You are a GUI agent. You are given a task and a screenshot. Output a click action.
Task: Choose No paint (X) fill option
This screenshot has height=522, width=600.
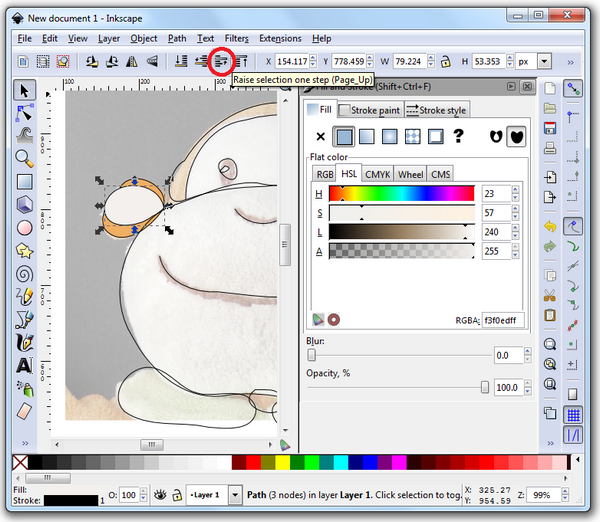point(321,136)
